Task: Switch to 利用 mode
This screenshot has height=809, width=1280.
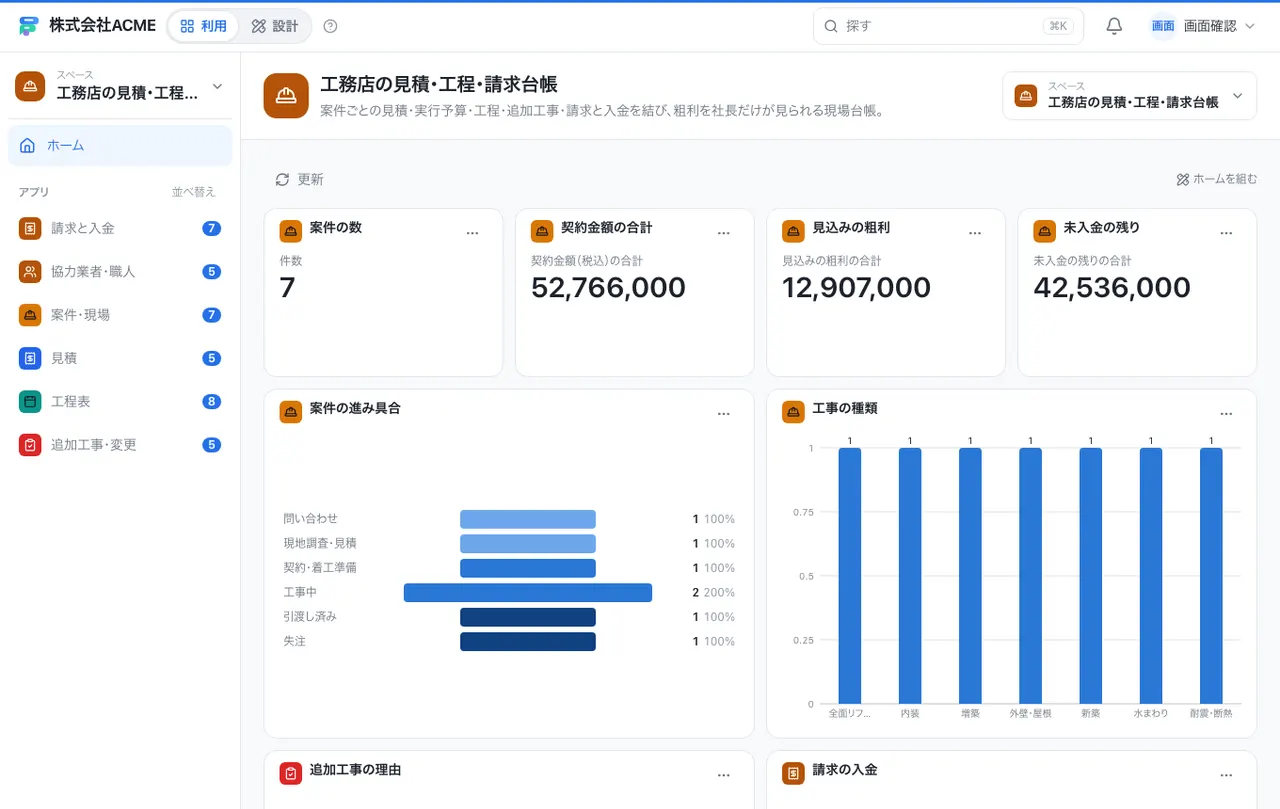Action: click(204, 27)
